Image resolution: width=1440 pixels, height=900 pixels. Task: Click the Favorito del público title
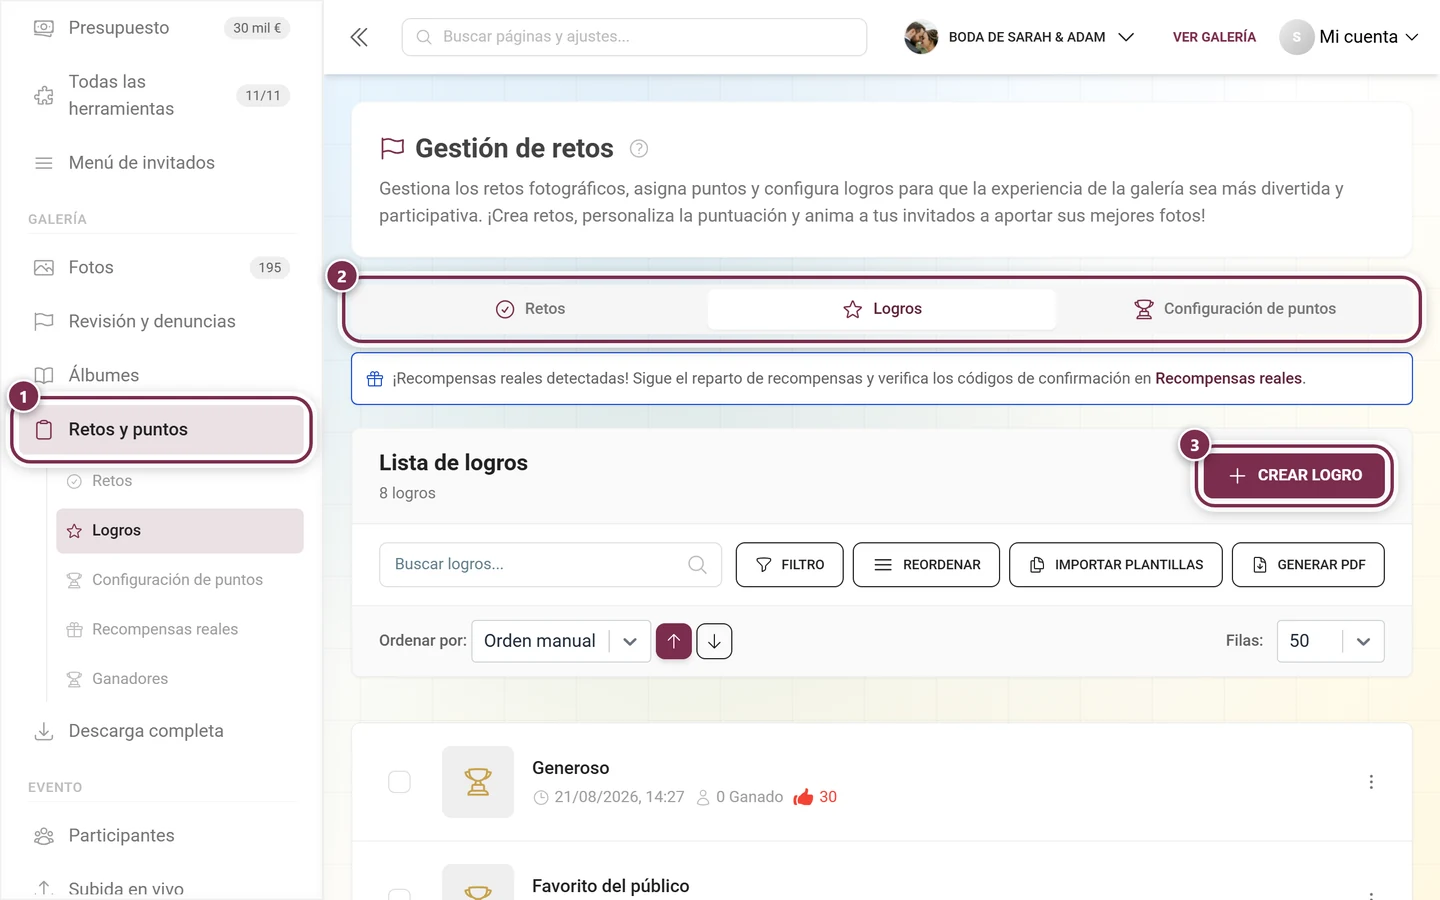point(610,886)
